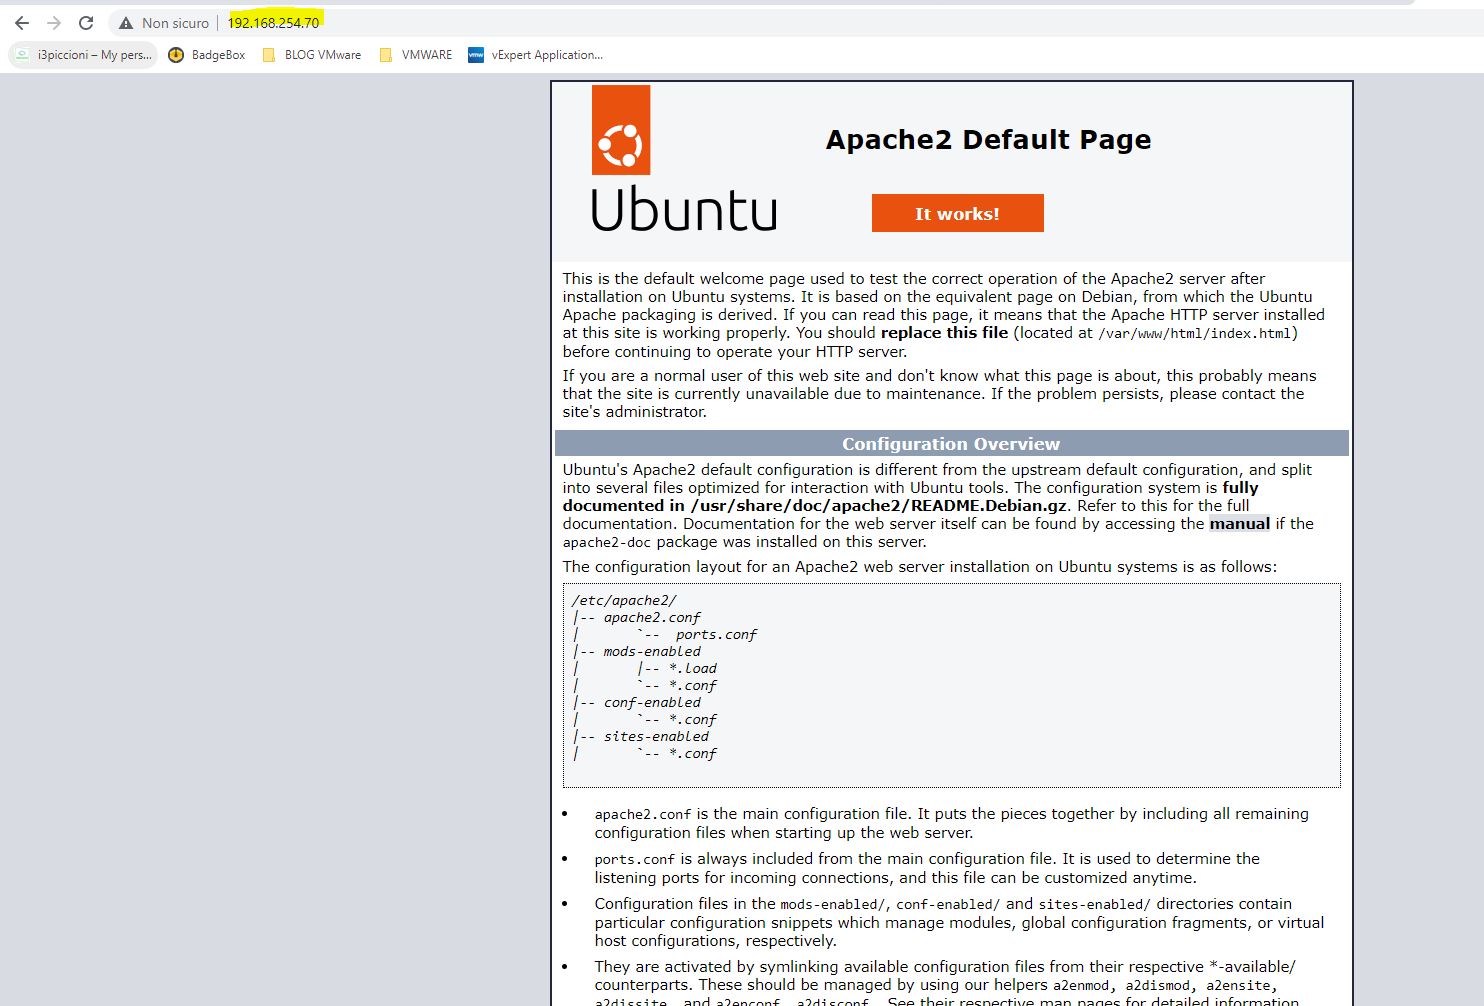This screenshot has height=1006, width=1484.
Task: Click the ports.conf line in the config tree
Action: [x=716, y=634]
